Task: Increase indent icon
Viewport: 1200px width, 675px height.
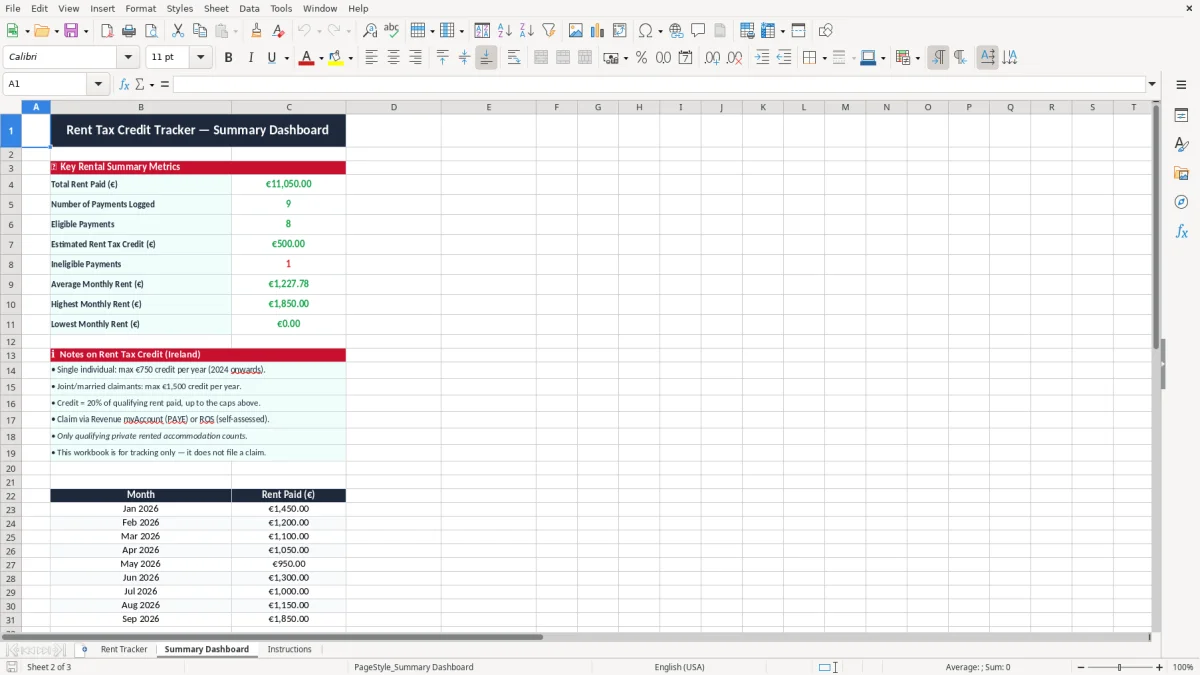Action: 762,58
